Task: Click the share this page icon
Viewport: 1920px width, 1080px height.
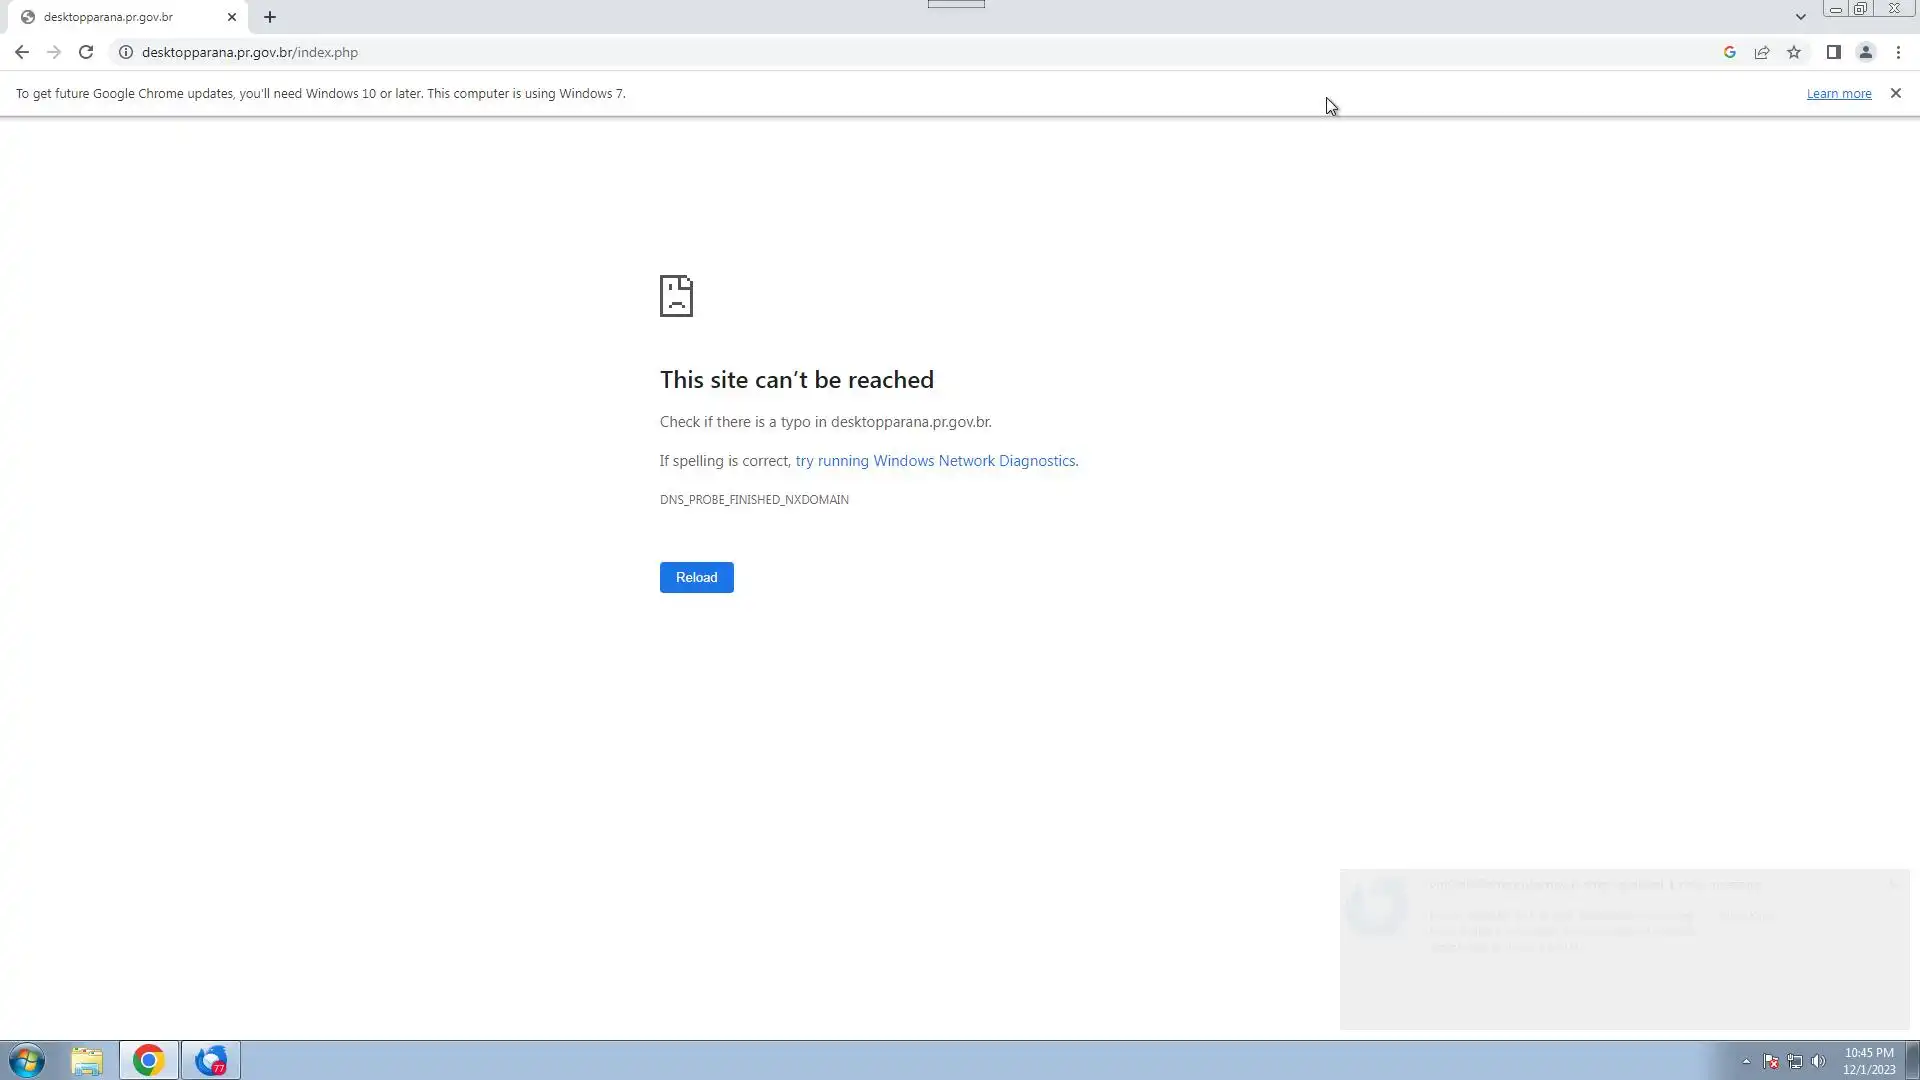Action: pos(1762,52)
